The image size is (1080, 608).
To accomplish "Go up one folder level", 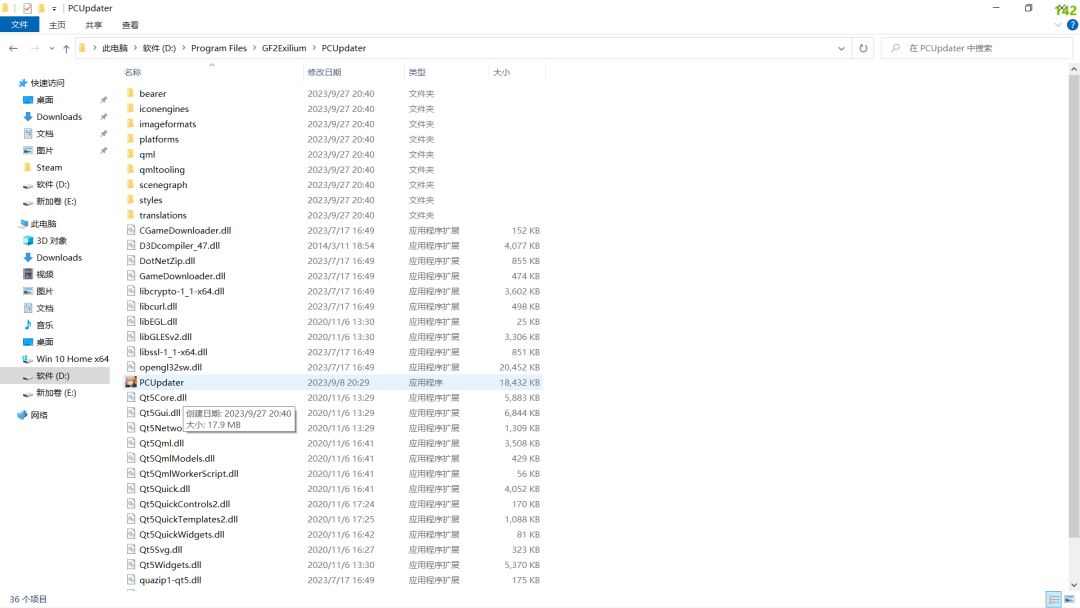I will (x=66, y=48).
